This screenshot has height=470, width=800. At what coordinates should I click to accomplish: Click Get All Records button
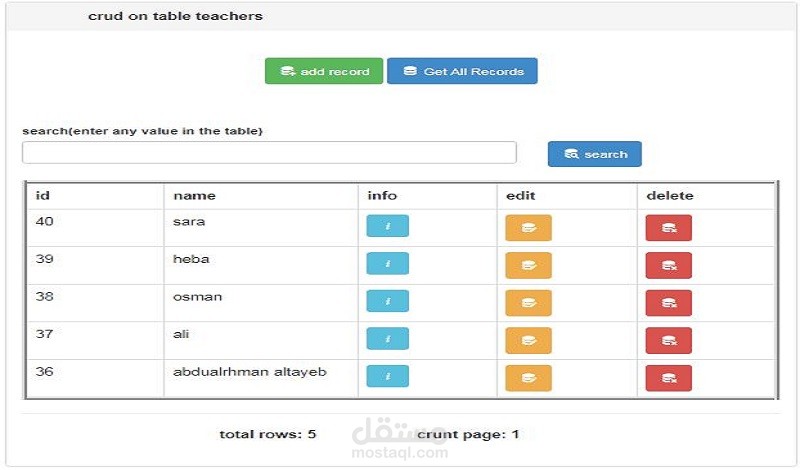point(462,71)
